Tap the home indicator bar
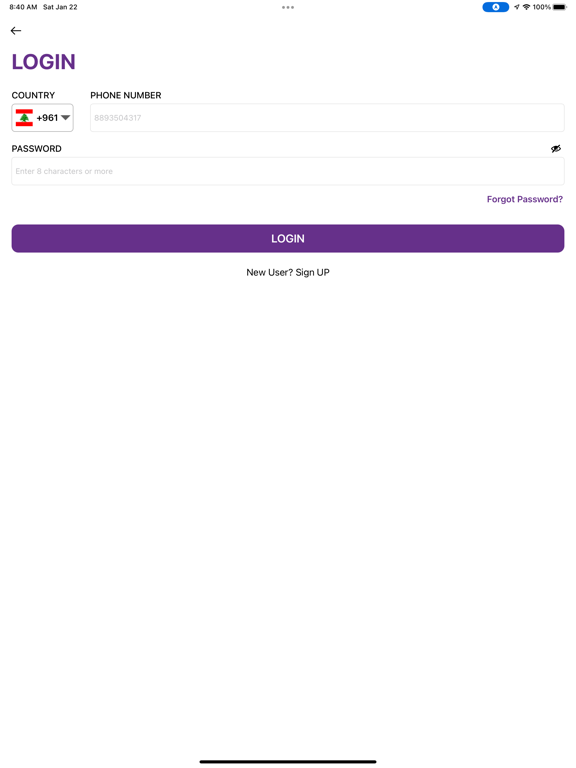The image size is (576, 768). (288, 762)
